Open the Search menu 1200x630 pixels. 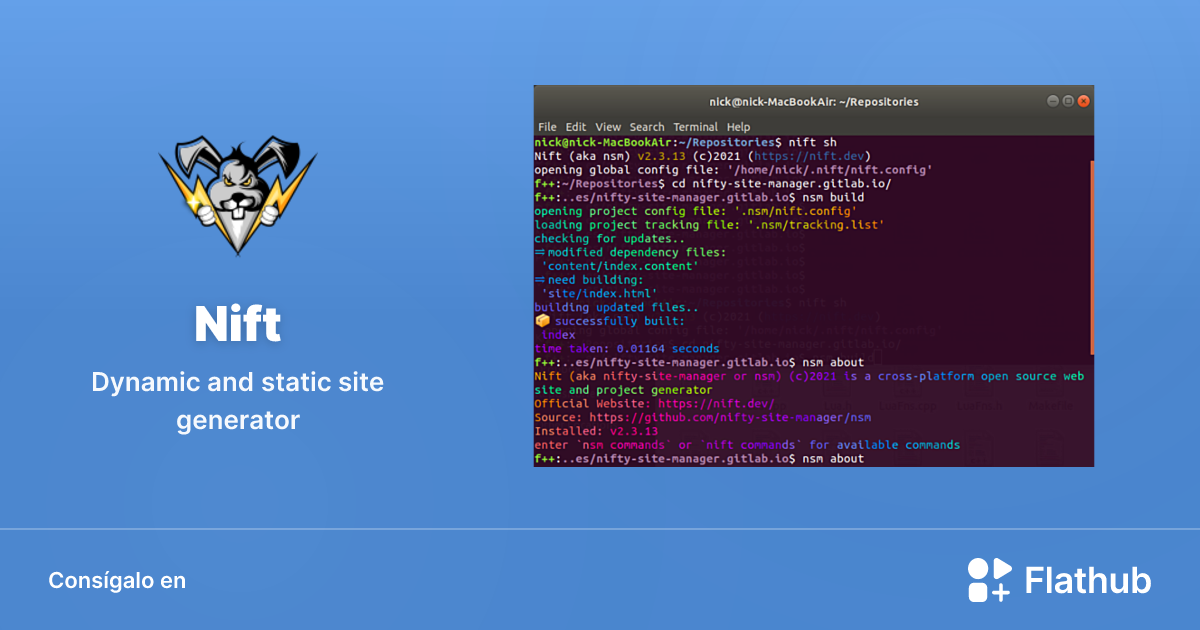[x=647, y=127]
